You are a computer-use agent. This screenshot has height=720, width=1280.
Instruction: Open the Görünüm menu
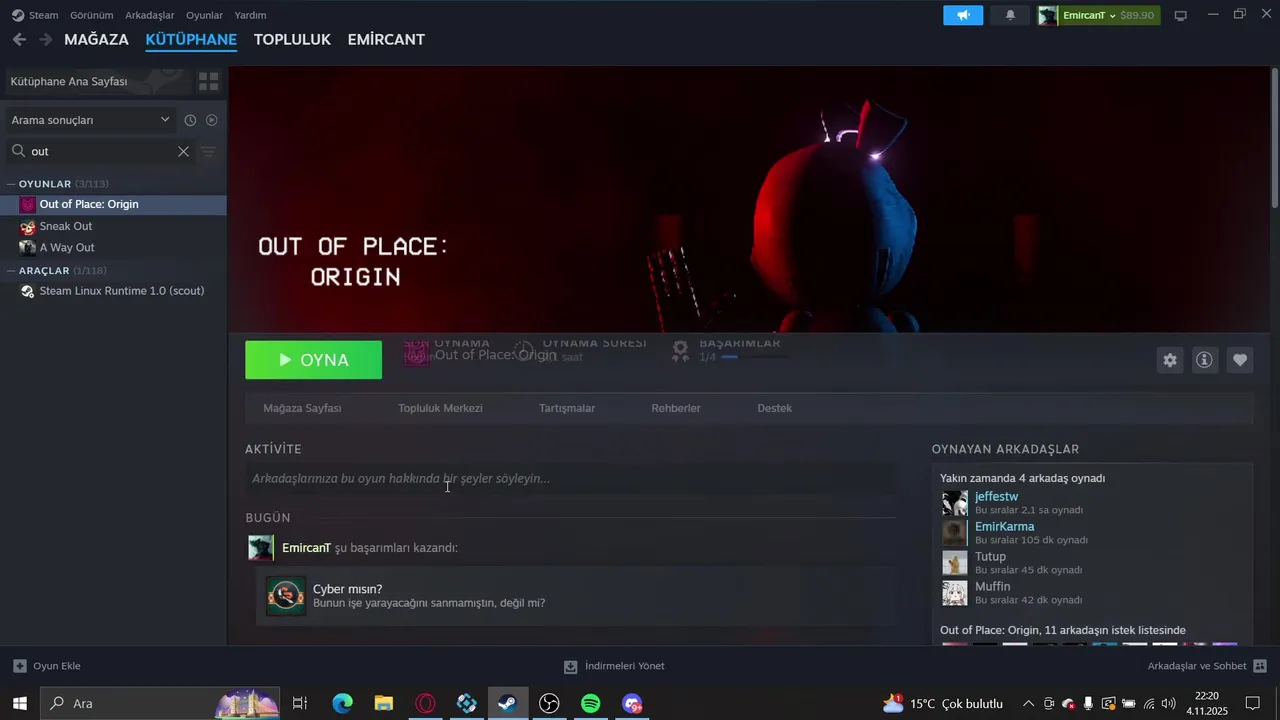[x=92, y=15]
